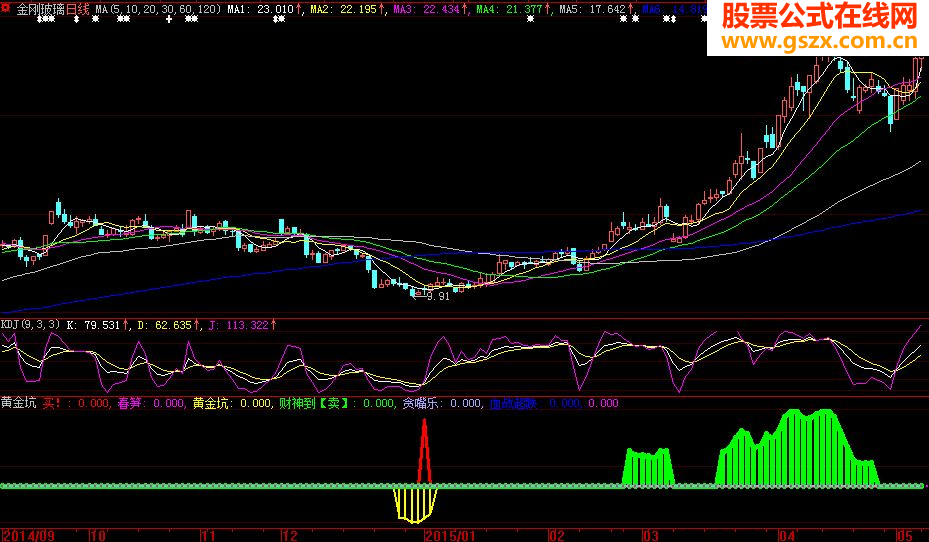Click the MA5: 17.642 value
Screen dimensions: 929x542
(592, 9)
